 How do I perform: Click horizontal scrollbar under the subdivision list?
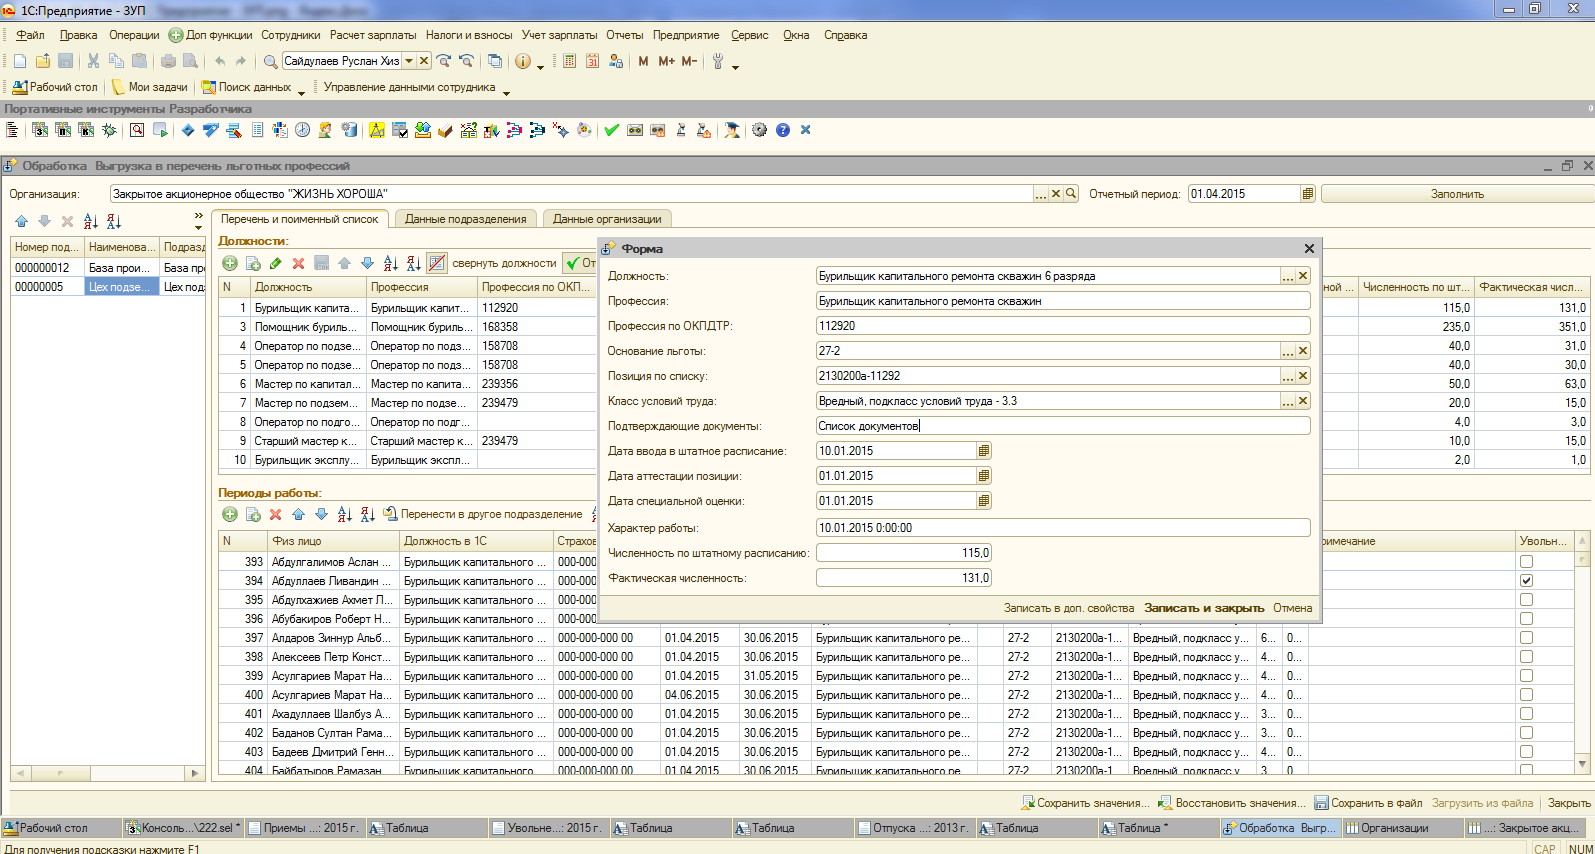click(x=108, y=773)
